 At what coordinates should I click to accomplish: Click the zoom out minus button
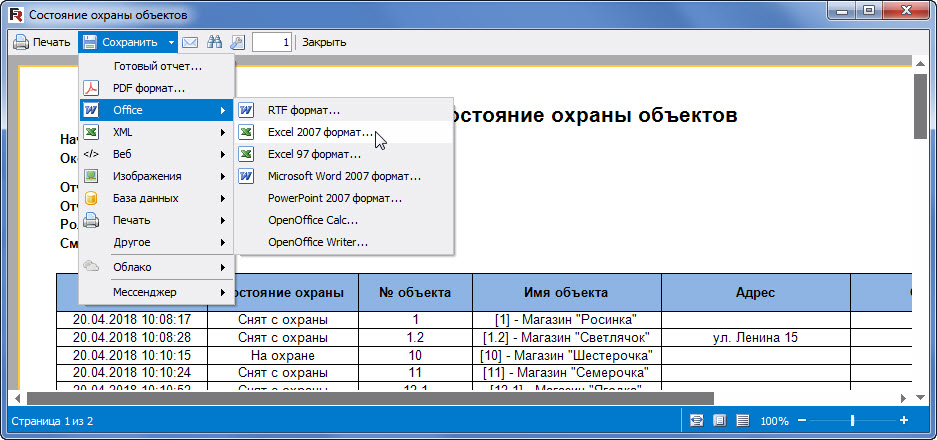(802, 420)
